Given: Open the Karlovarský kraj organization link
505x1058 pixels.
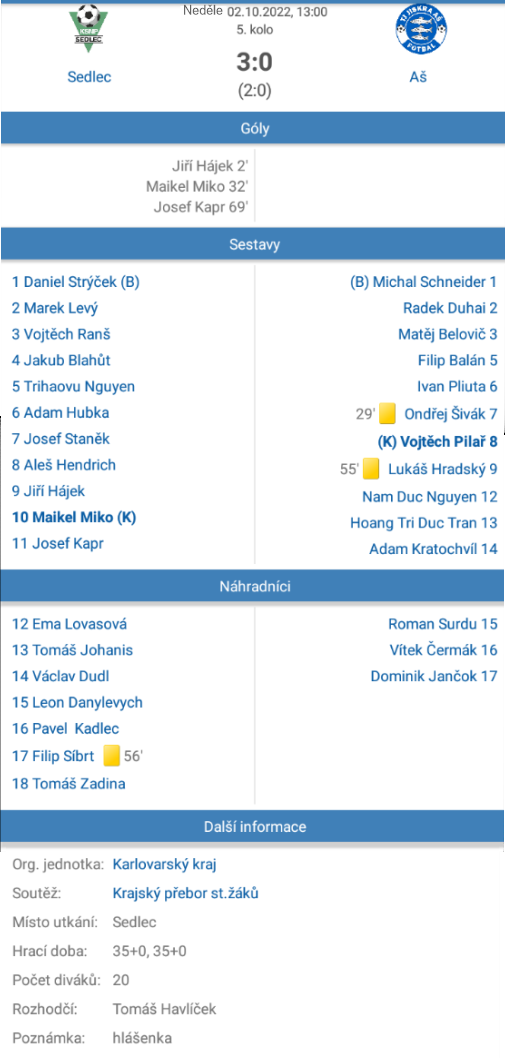Looking at the screenshot, I should point(164,864).
